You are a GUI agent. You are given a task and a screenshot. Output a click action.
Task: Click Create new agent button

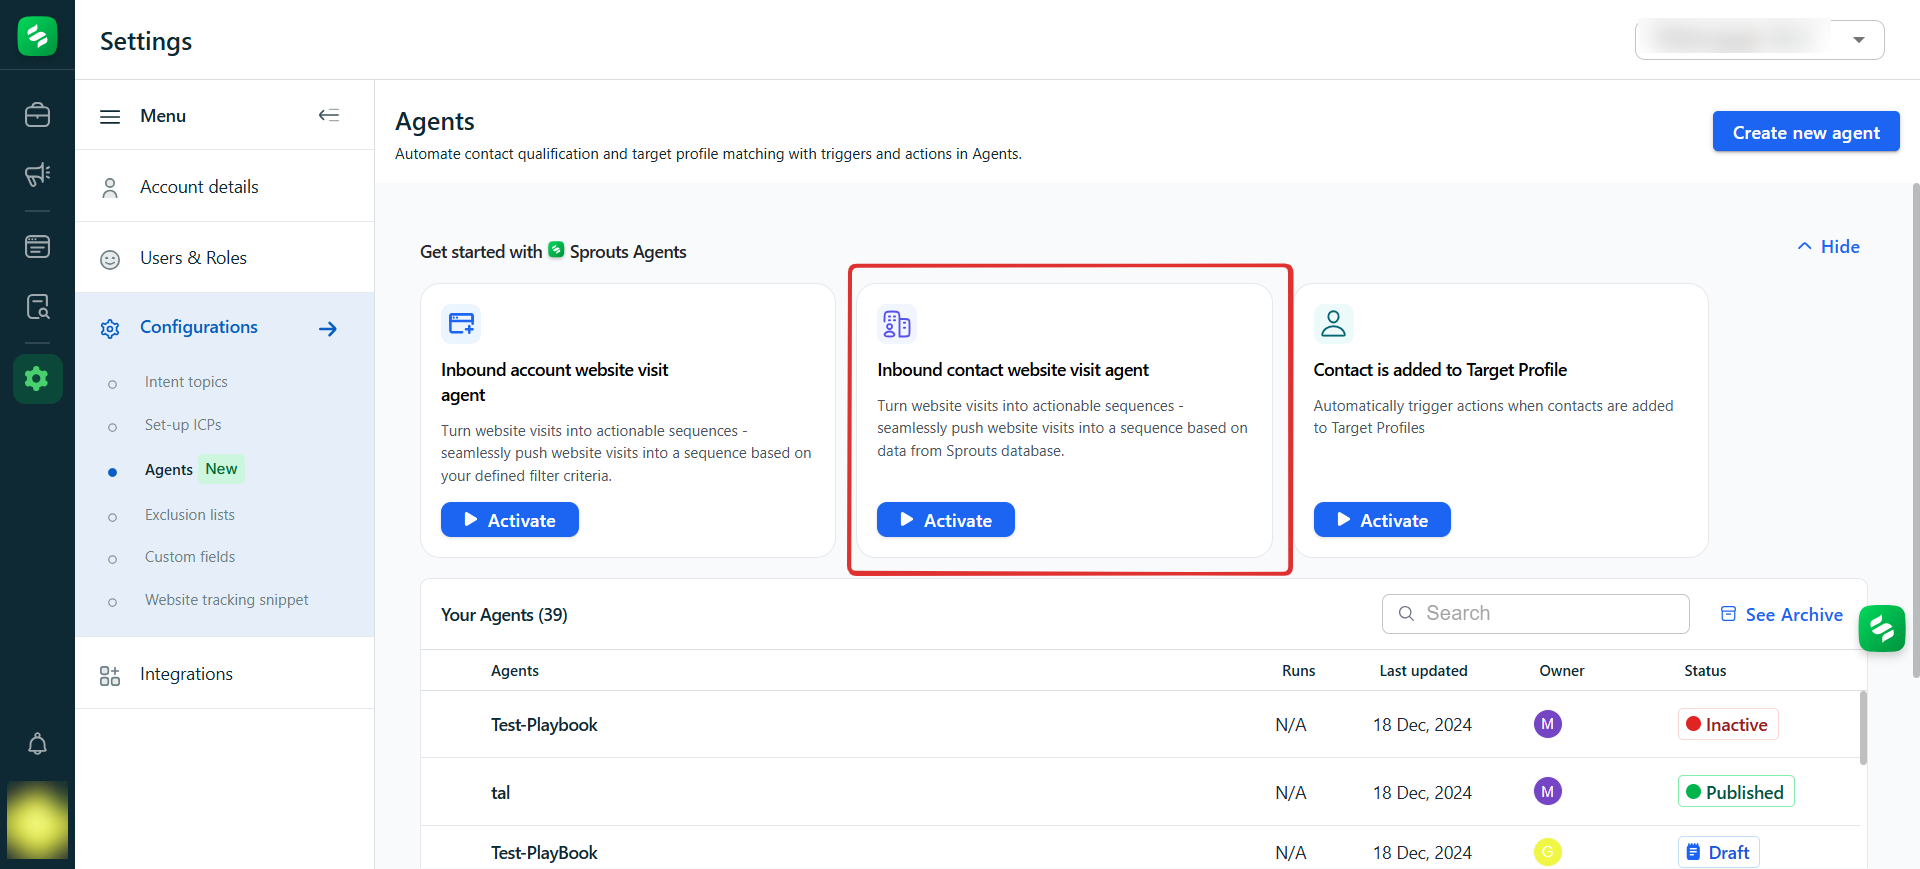tap(1805, 132)
